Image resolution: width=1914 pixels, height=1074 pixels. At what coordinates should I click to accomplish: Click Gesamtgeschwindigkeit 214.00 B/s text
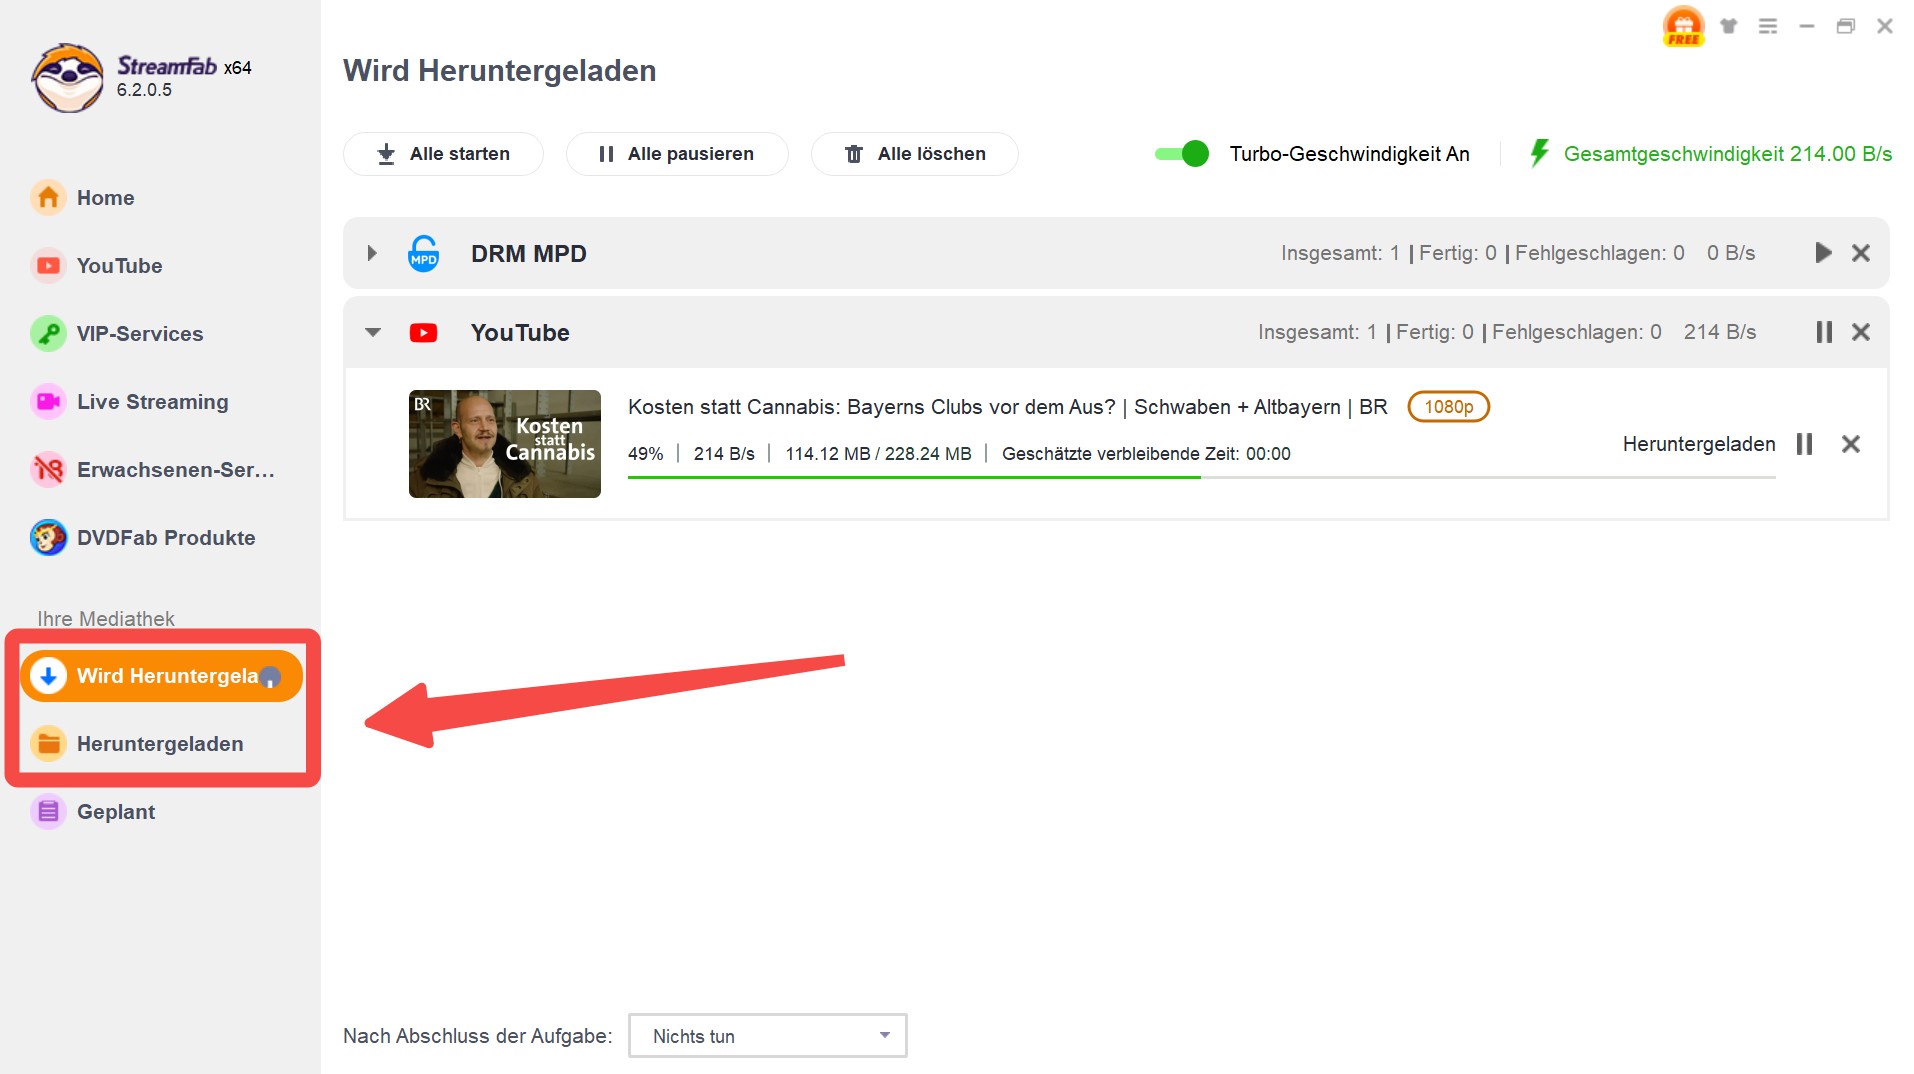point(1727,154)
